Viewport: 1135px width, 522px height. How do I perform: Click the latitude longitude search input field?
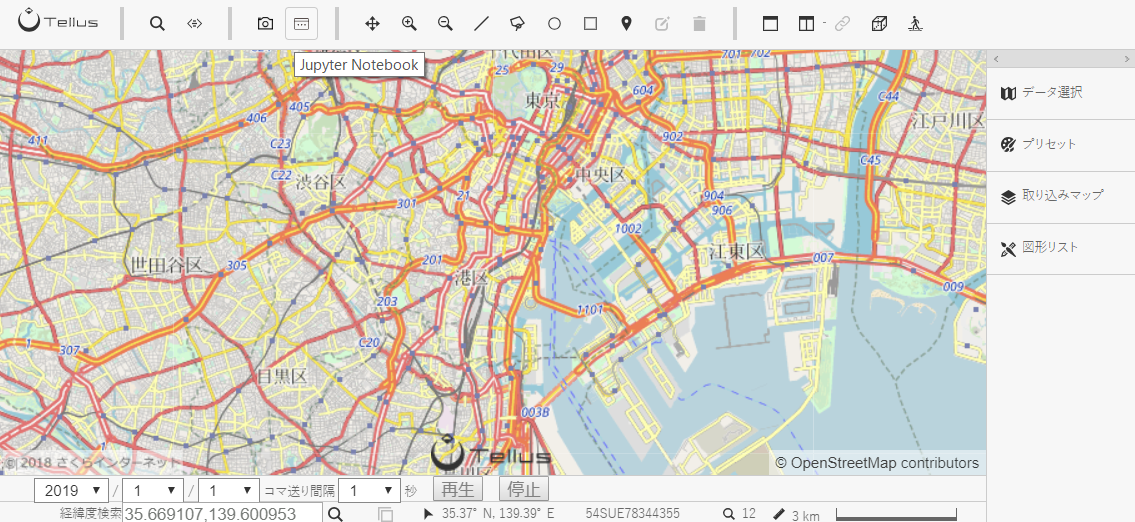(222, 513)
